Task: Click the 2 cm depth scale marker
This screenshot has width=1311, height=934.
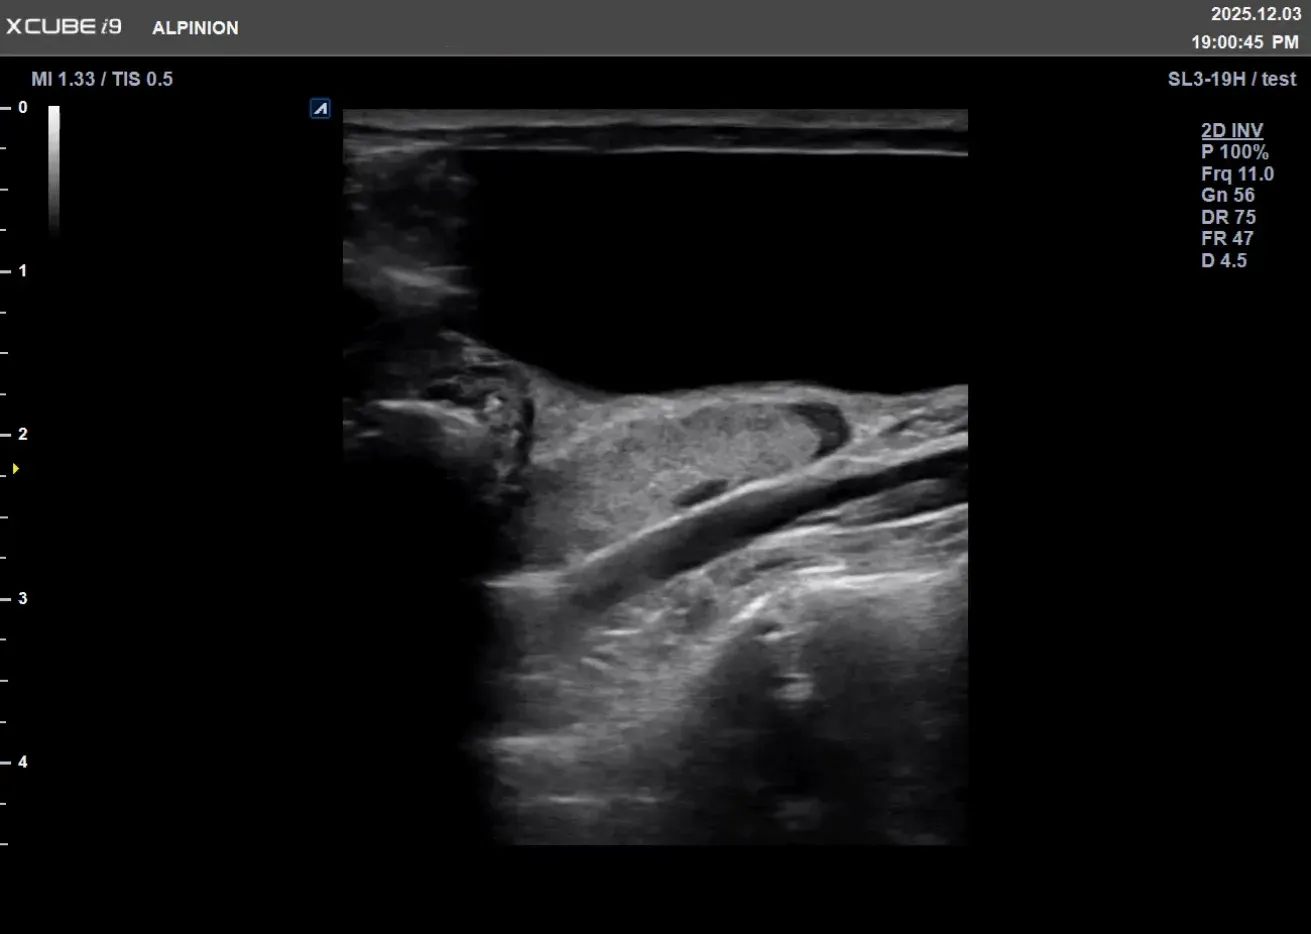Action: 22,434
